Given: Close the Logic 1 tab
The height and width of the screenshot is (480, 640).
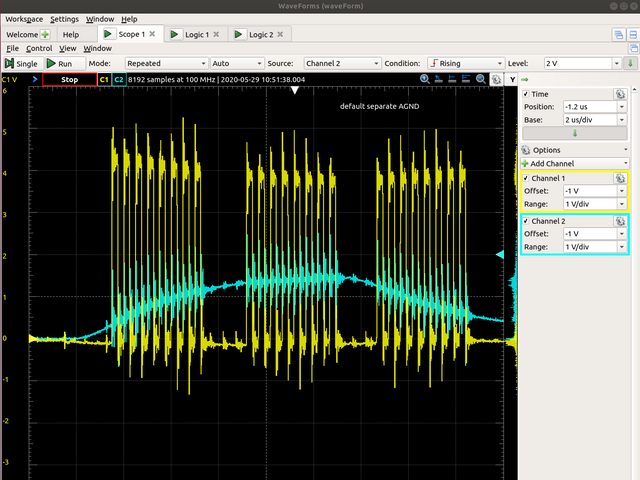Looking at the screenshot, I should coord(216,34).
